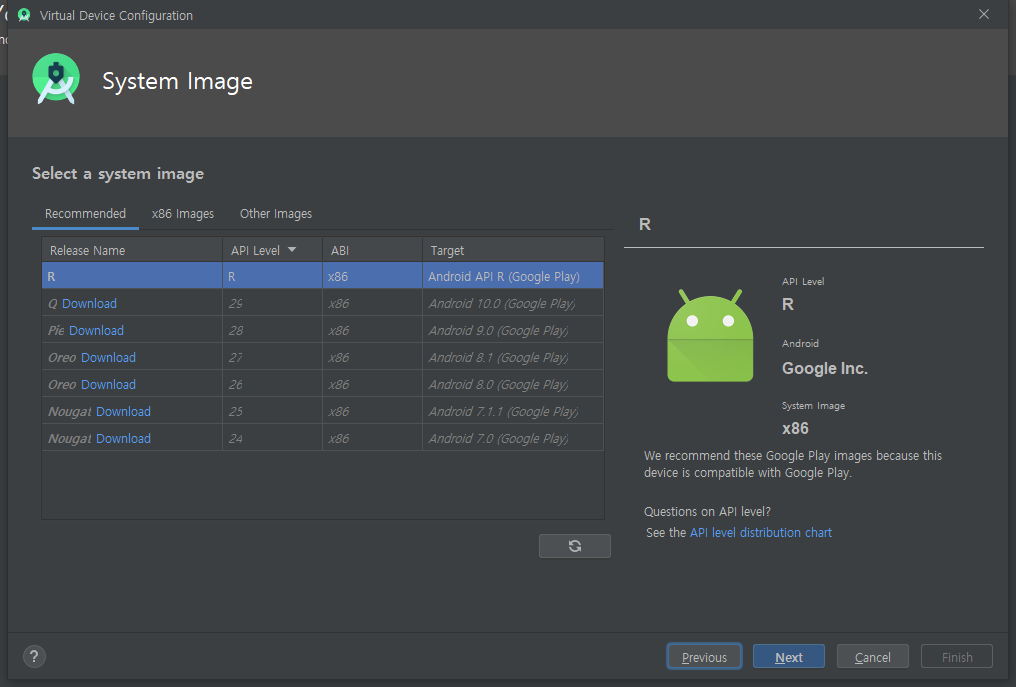The width and height of the screenshot is (1016, 687).
Task: Cancel the device configuration
Action: pyautogui.click(x=873, y=657)
